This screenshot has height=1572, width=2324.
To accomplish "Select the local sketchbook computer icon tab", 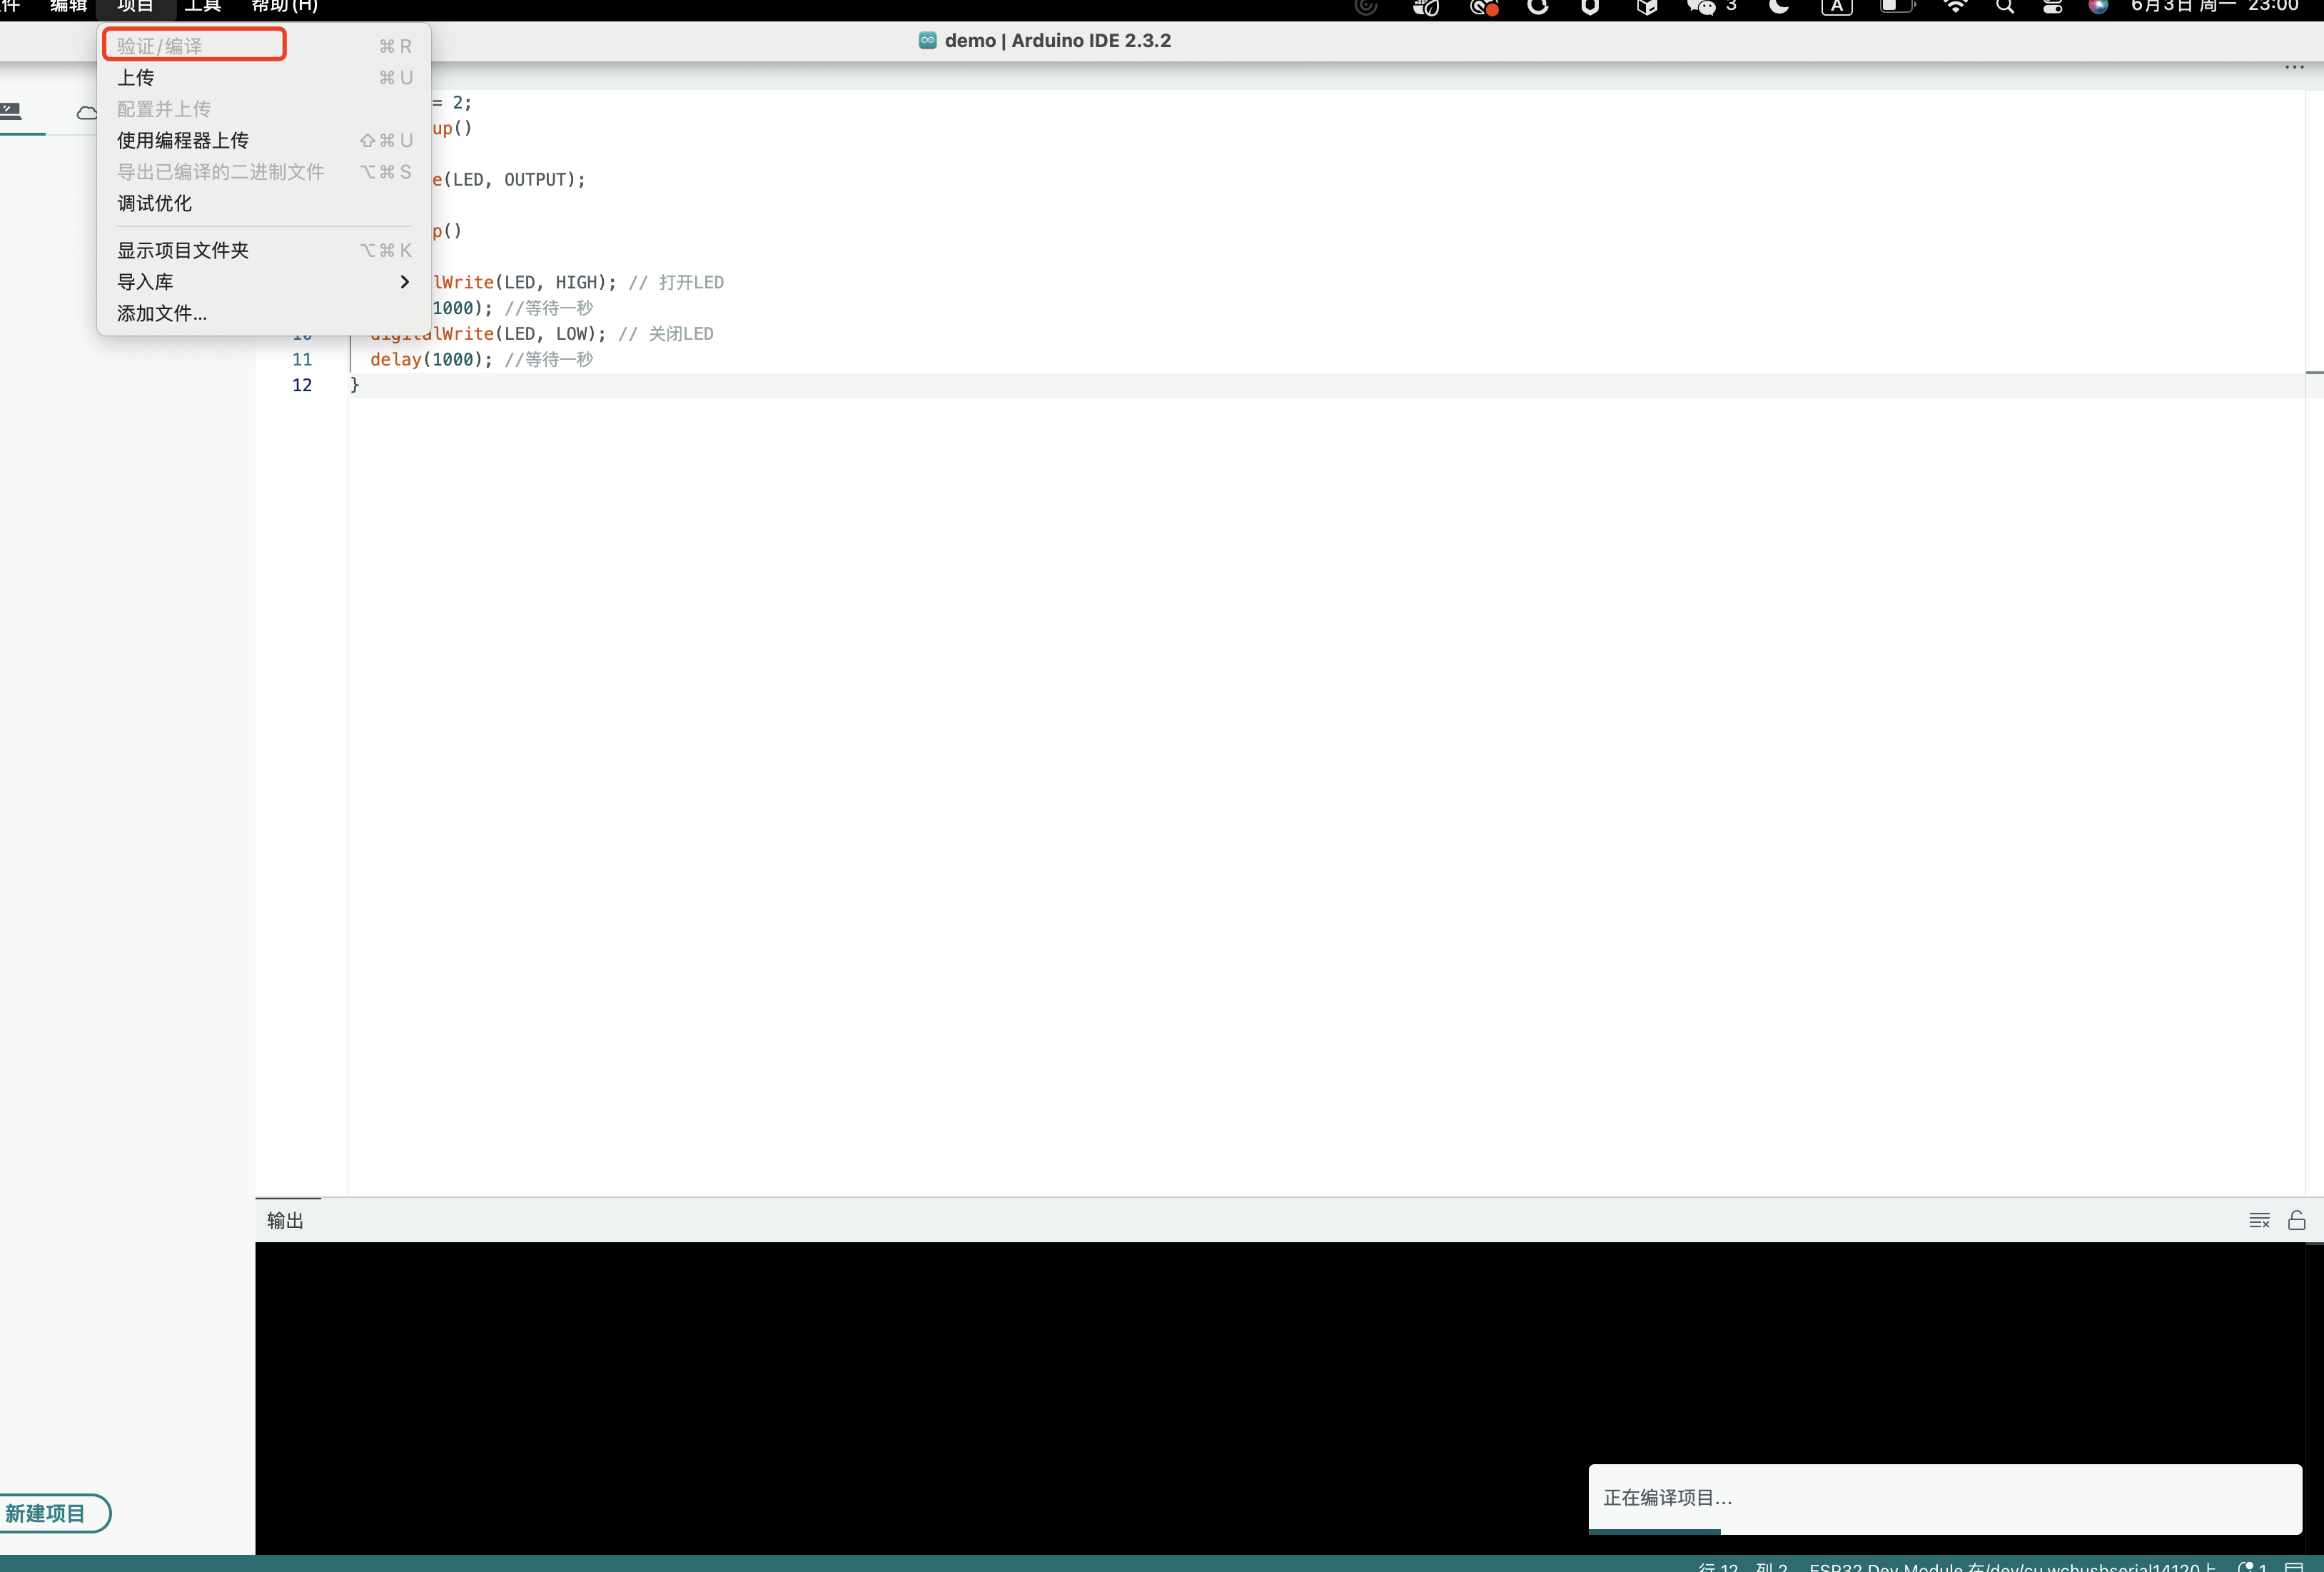I will click(x=12, y=110).
